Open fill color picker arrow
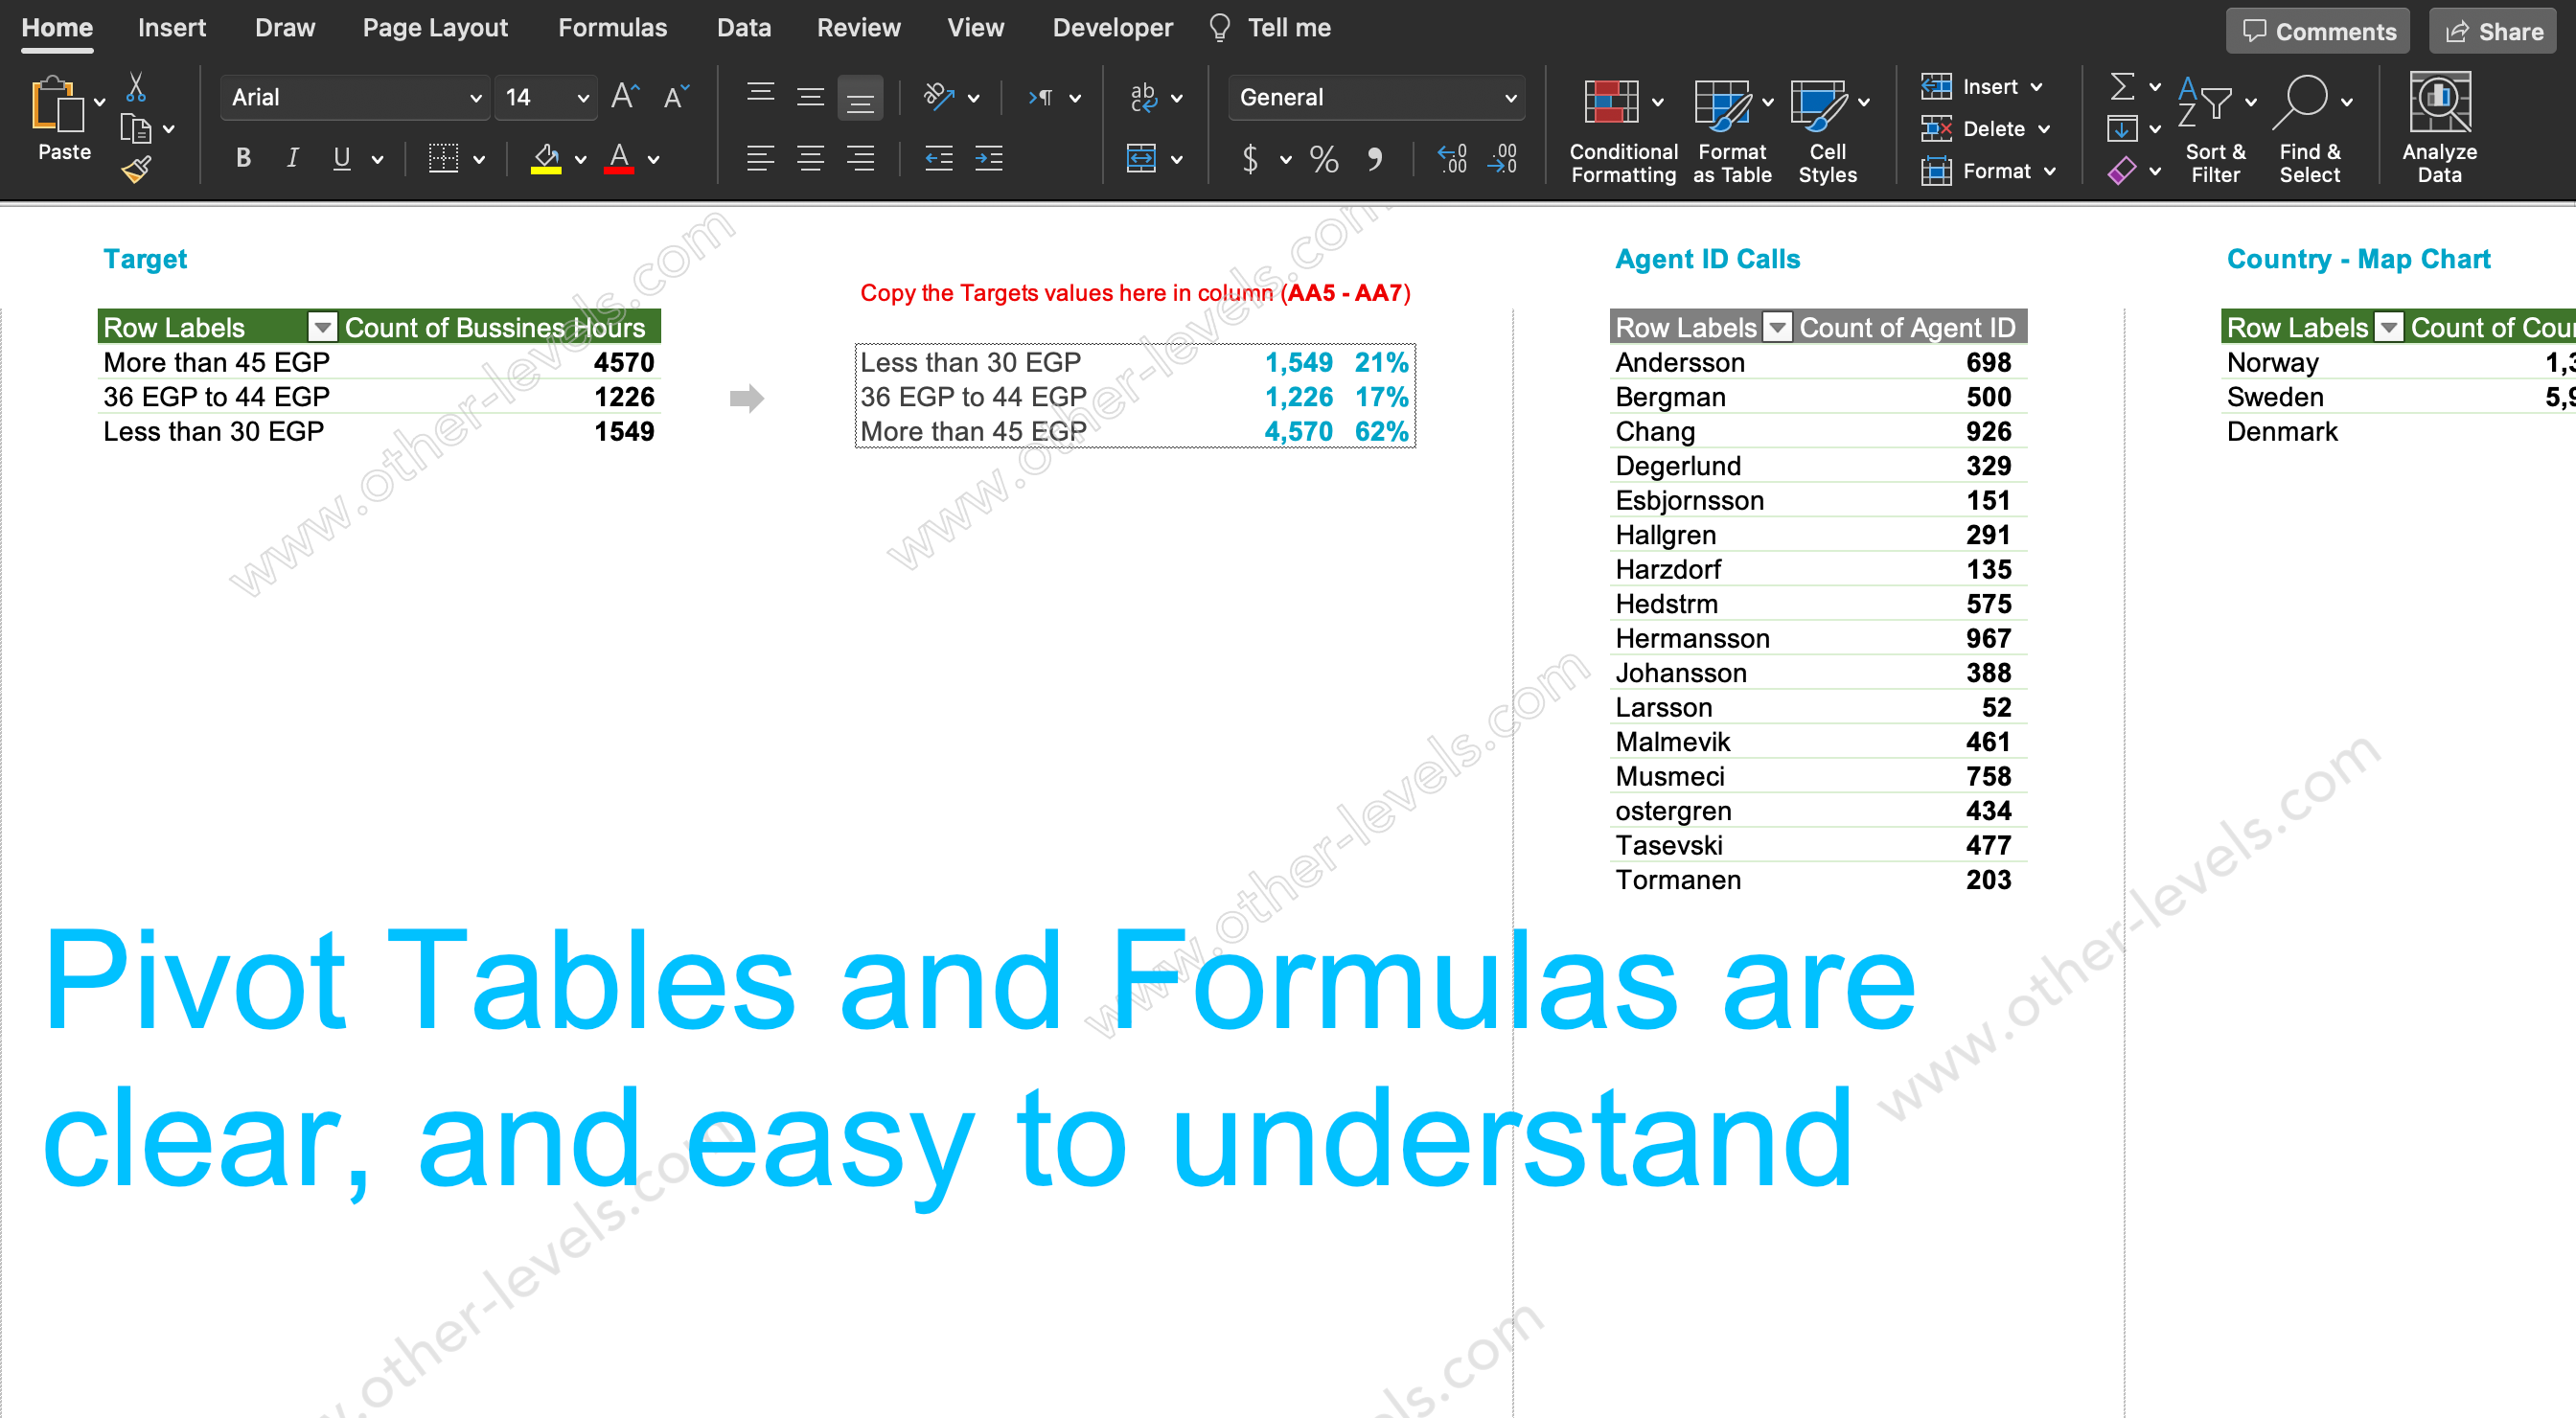2576x1418 pixels. tap(580, 159)
